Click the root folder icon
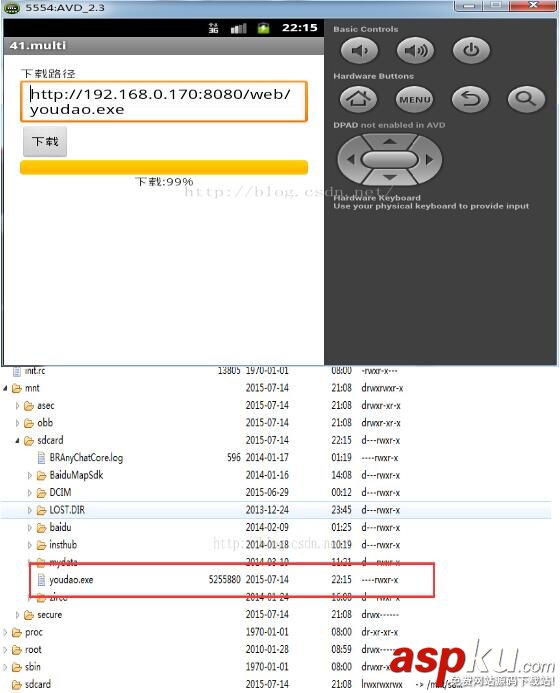The image size is (560, 693). [x=17, y=650]
